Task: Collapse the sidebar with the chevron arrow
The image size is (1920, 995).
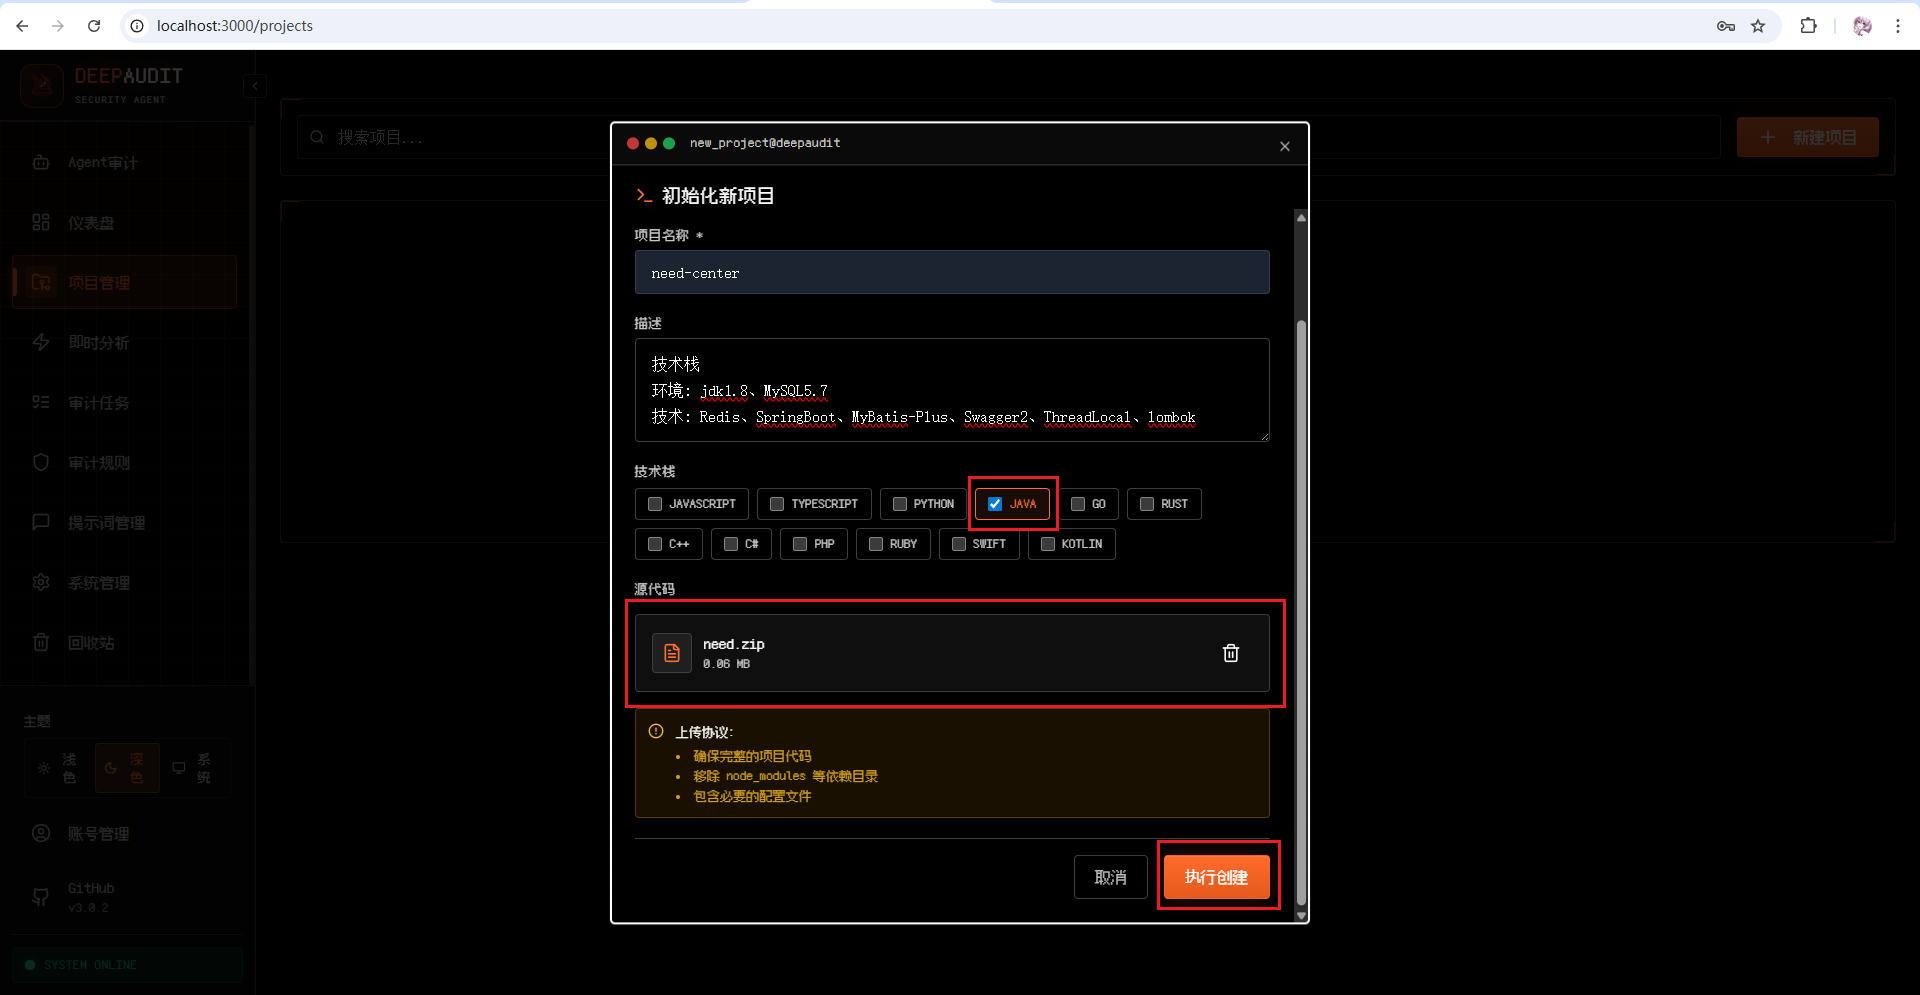Action: pos(255,86)
